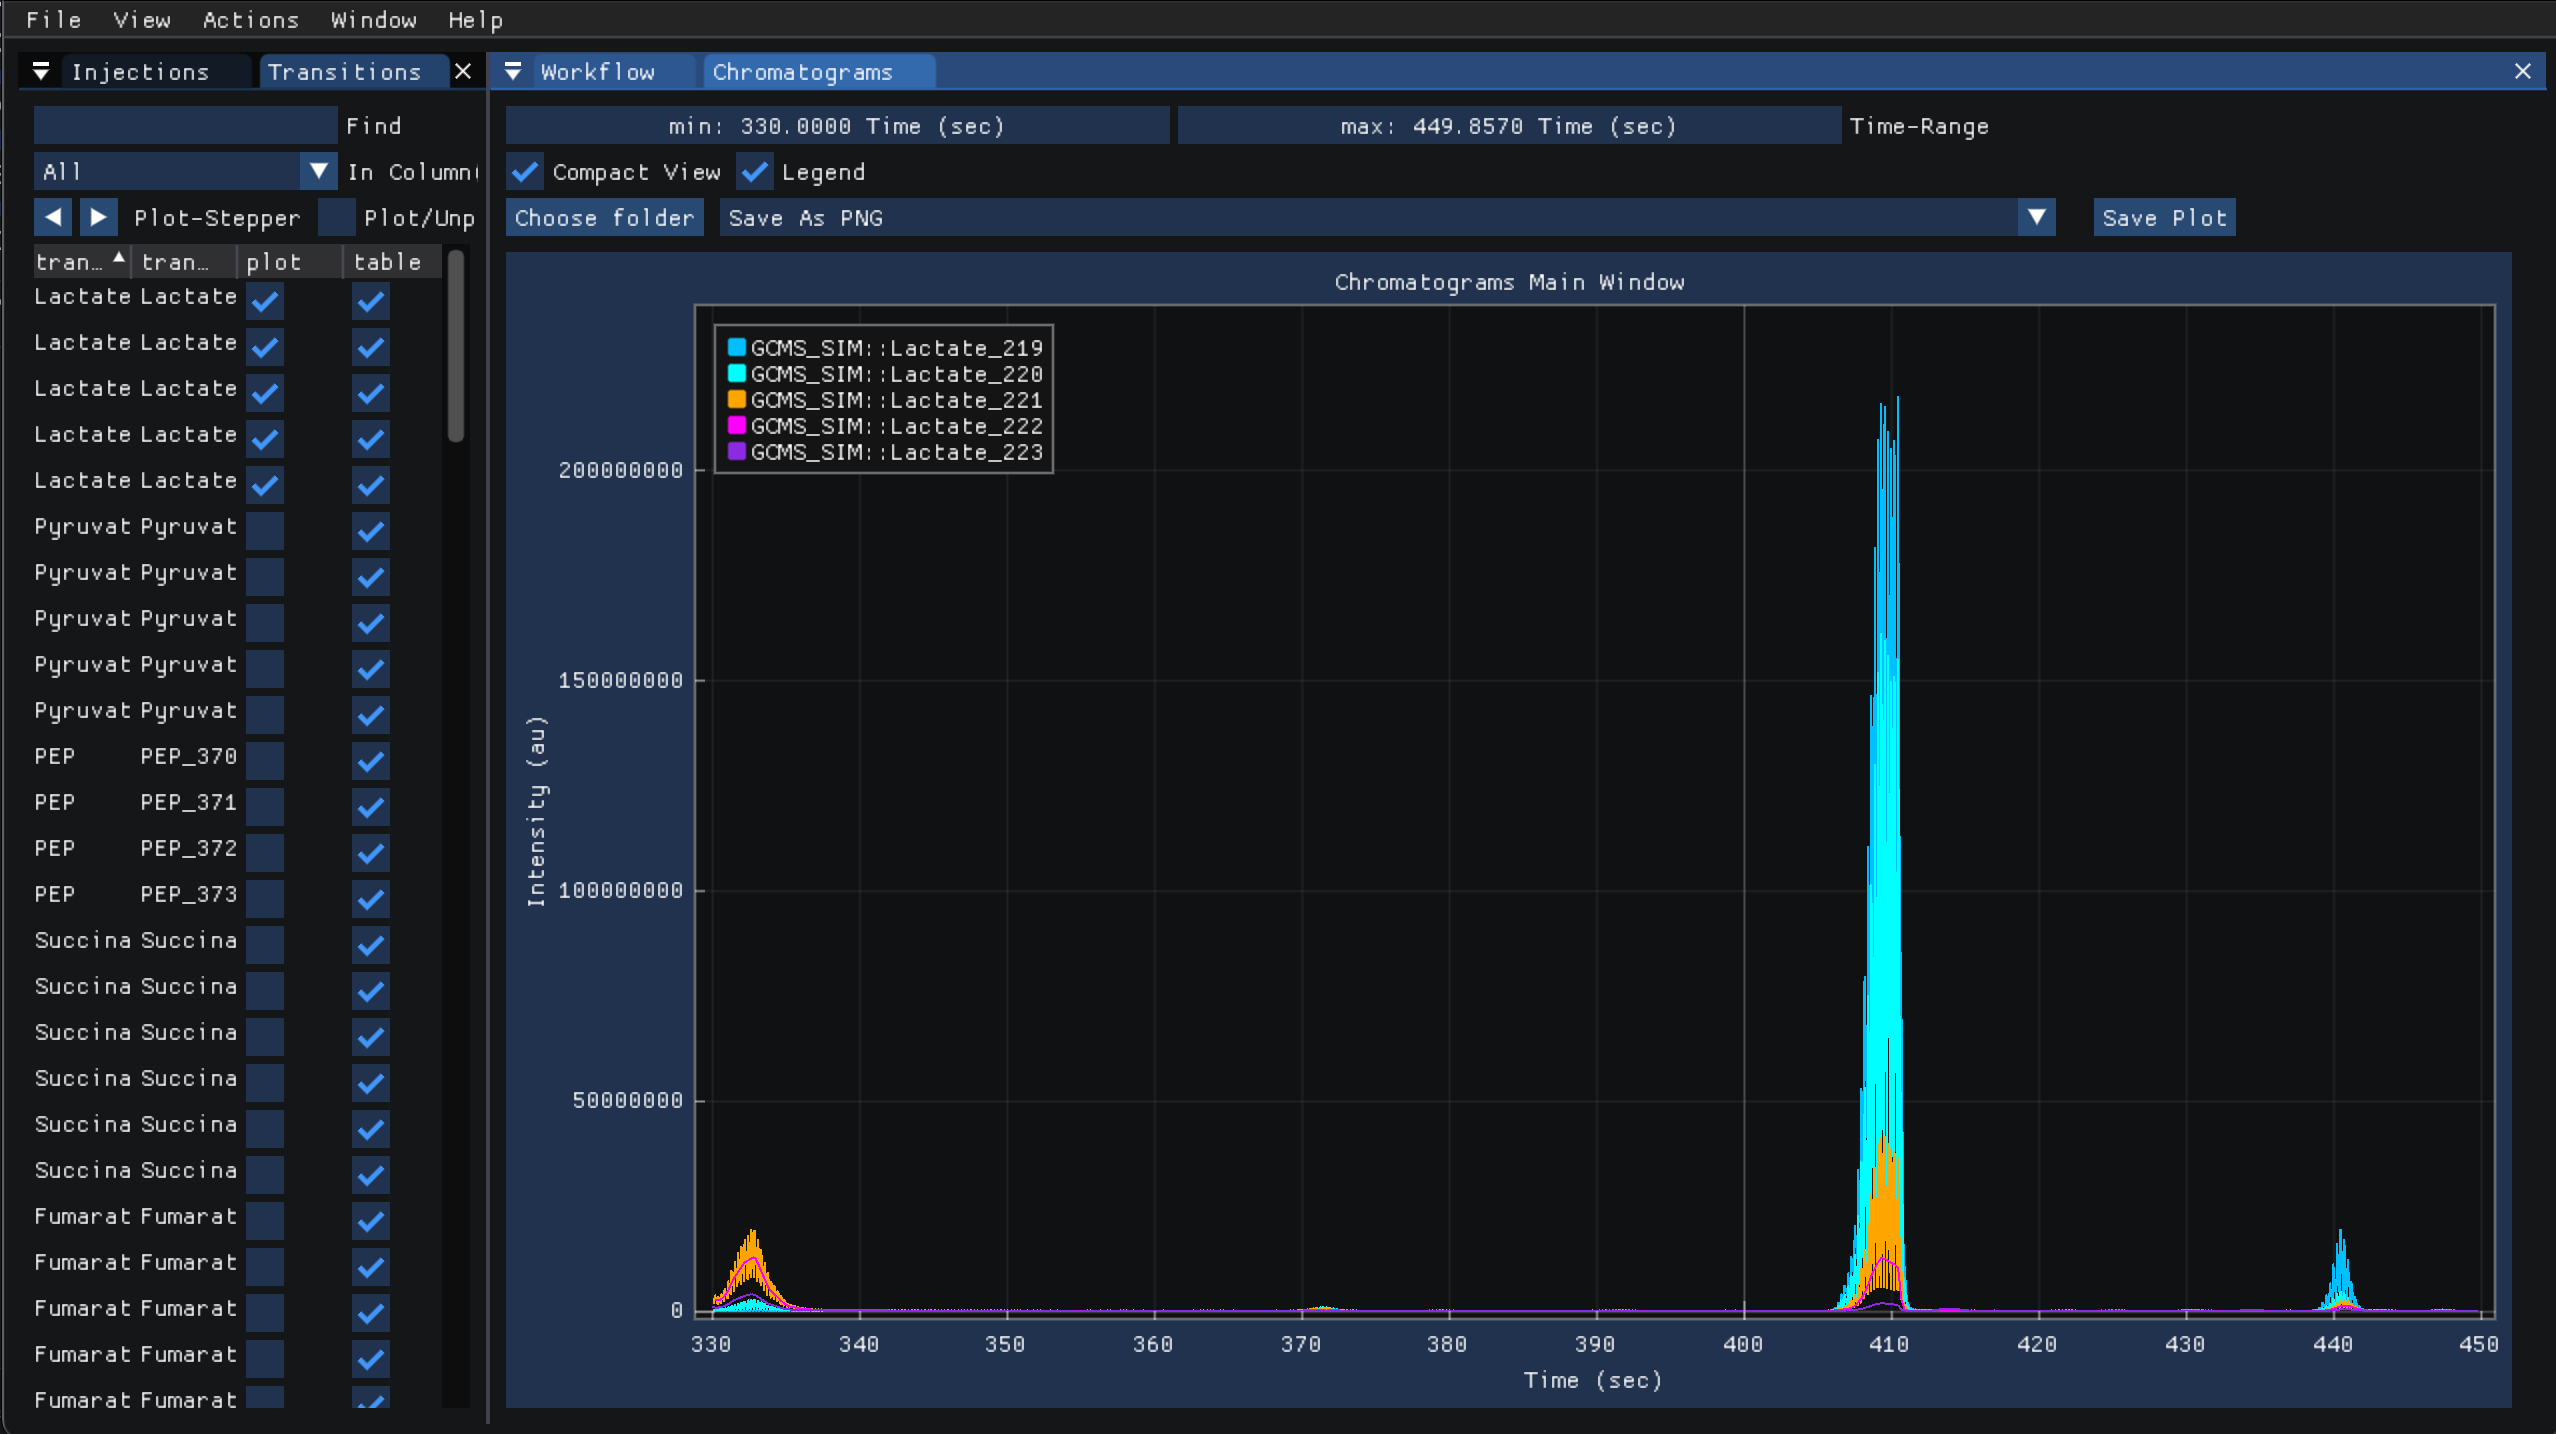
Task: Click Lactate_220 legend color swatch
Action: pos(737,373)
